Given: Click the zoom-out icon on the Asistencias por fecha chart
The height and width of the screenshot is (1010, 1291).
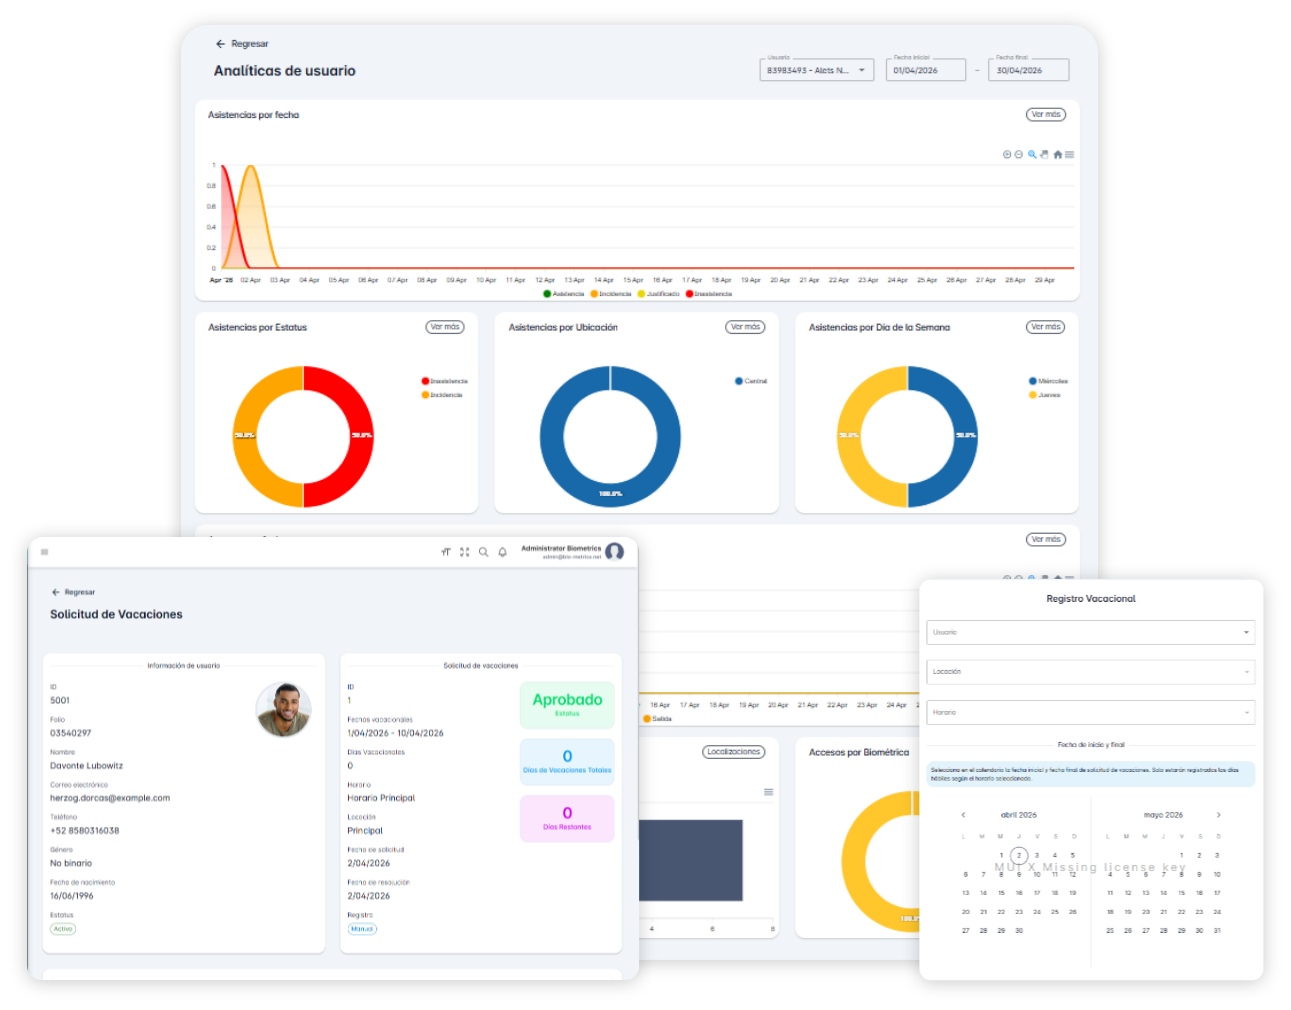Looking at the screenshot, I should click(1019, 155).
